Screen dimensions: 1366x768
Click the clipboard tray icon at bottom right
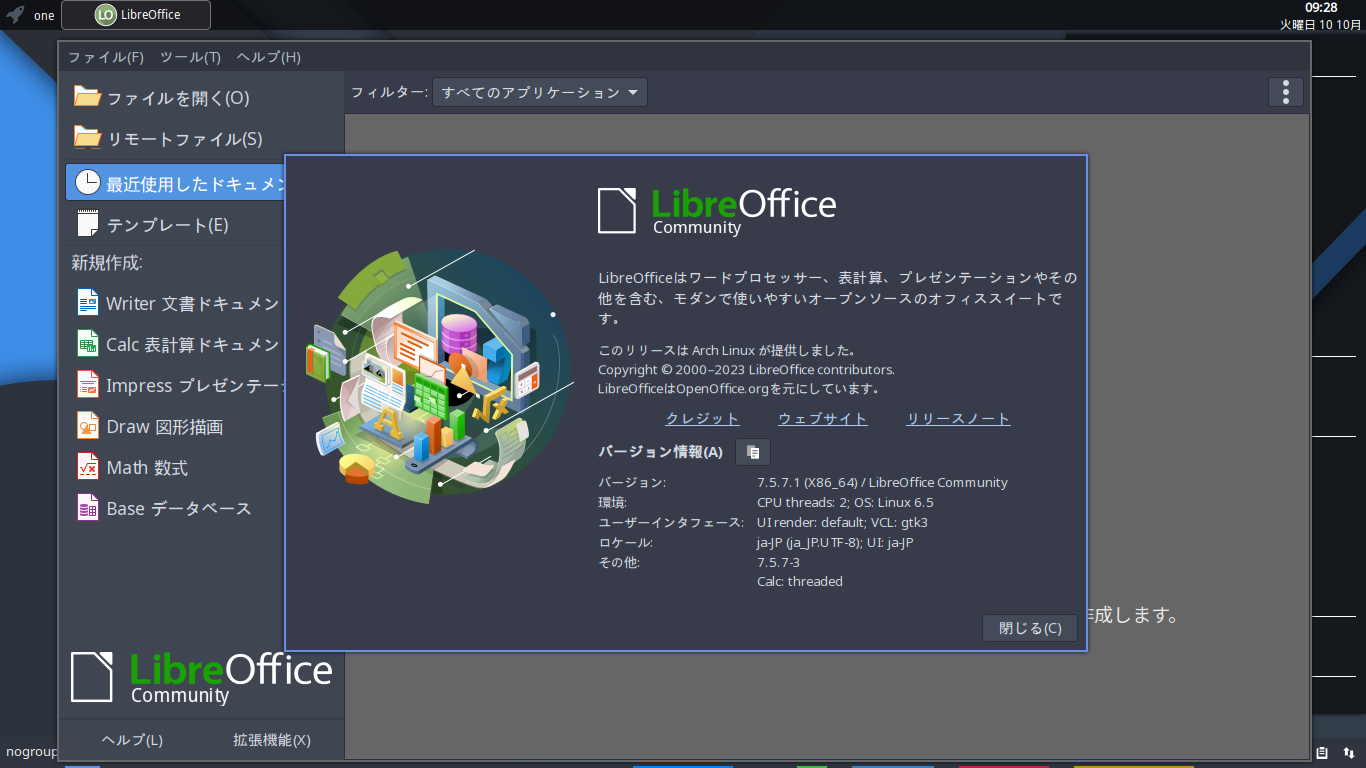click(1322, 753)
